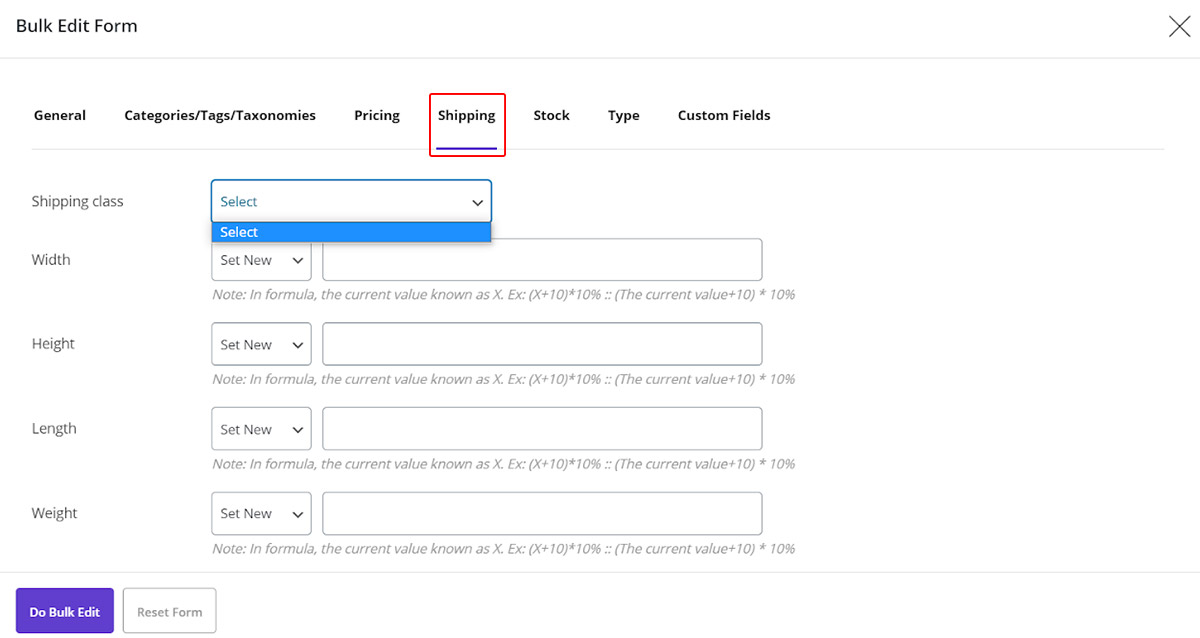The width and height of the screenshot is (1200, 638).
Task: Focus the Length value input field
Action: pos(542,429)
